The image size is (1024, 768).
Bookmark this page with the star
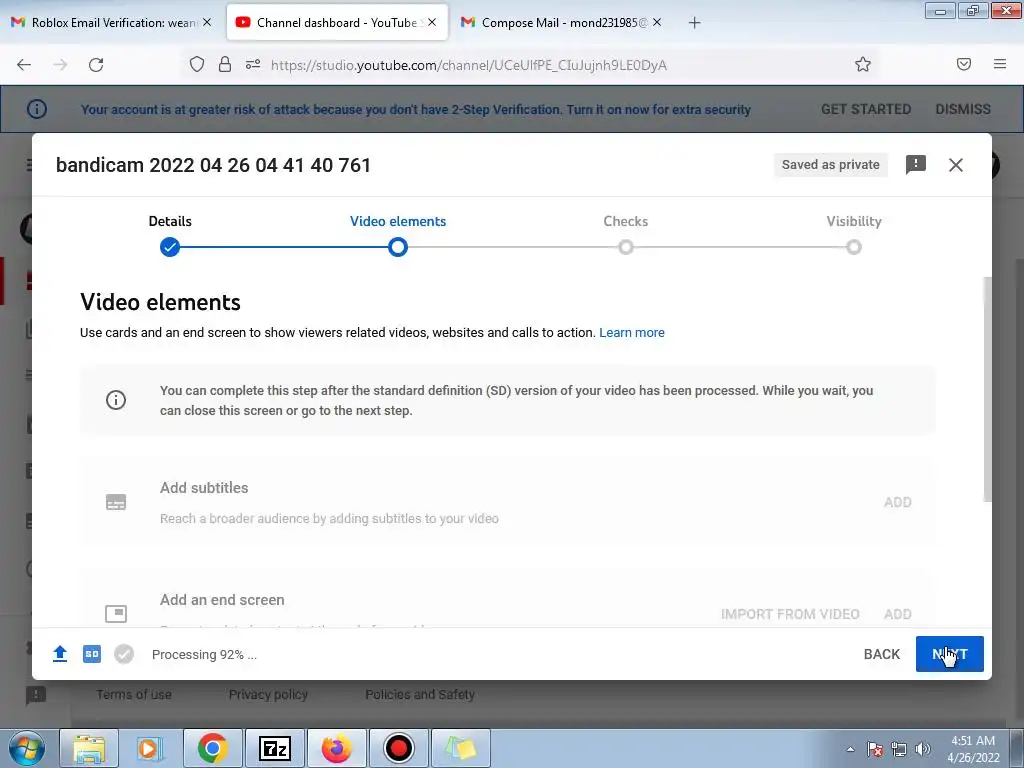pyautogui.click(x=863, y=64)
